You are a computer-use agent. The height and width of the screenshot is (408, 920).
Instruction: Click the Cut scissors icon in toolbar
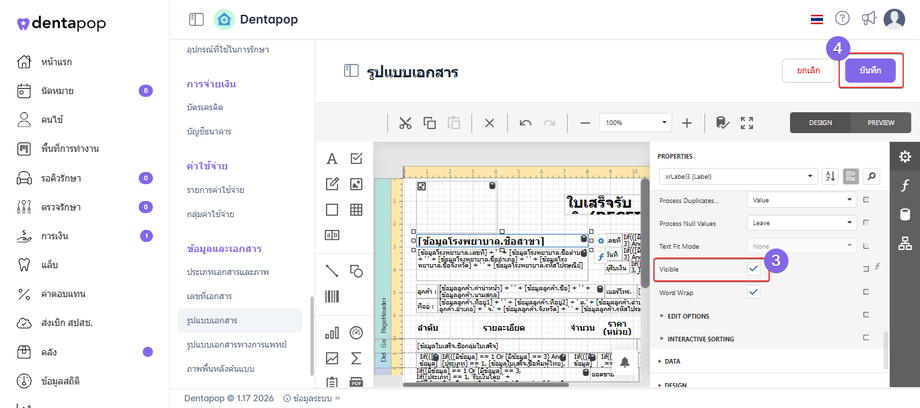405,123
